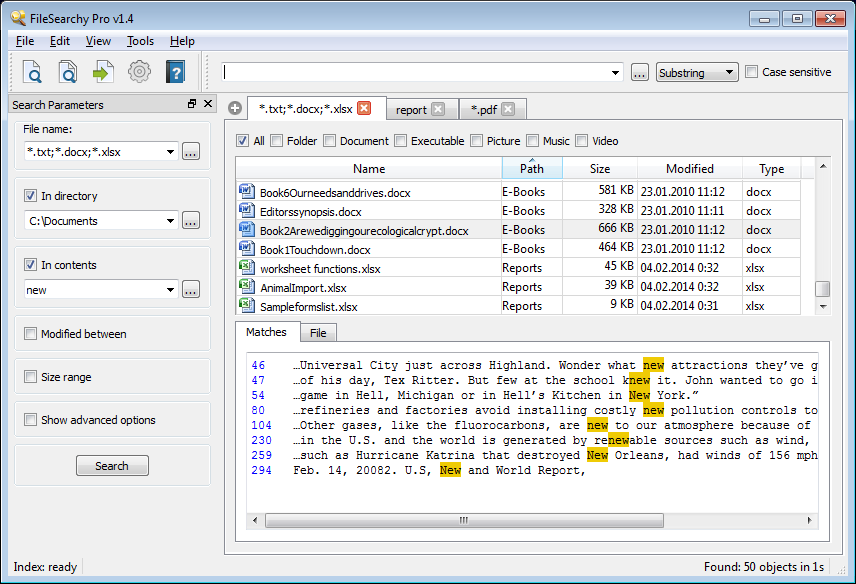Screen dimensions: 856x584
Task: Click the new search toolbar icon
Action: point(32,72)
